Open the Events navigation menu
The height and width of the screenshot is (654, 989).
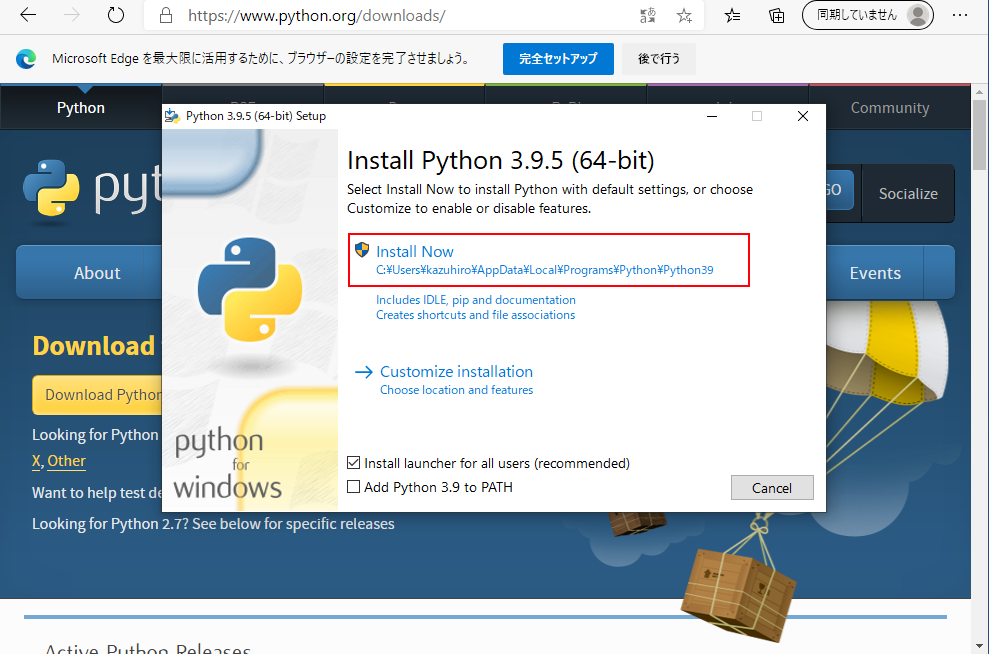click(x=874, y=273)
